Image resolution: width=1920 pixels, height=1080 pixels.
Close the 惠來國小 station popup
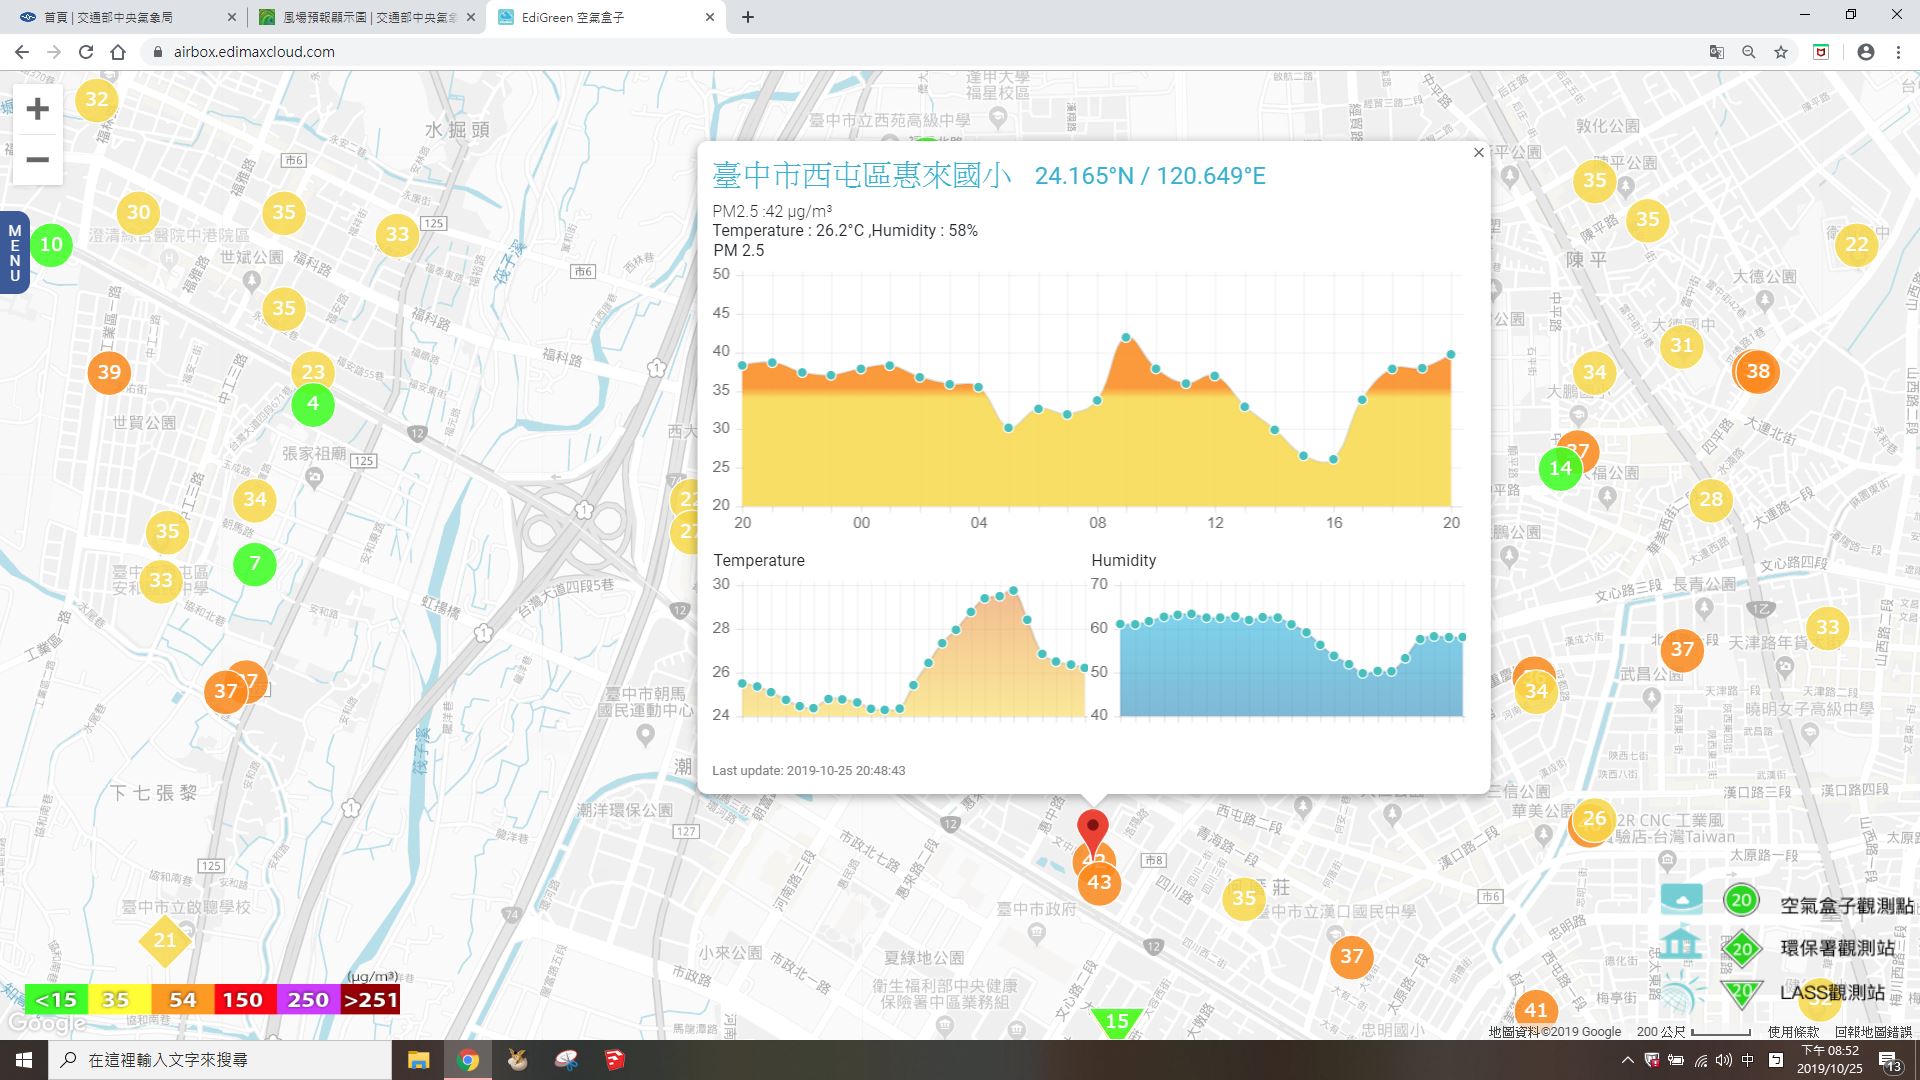coord(1478,153)
